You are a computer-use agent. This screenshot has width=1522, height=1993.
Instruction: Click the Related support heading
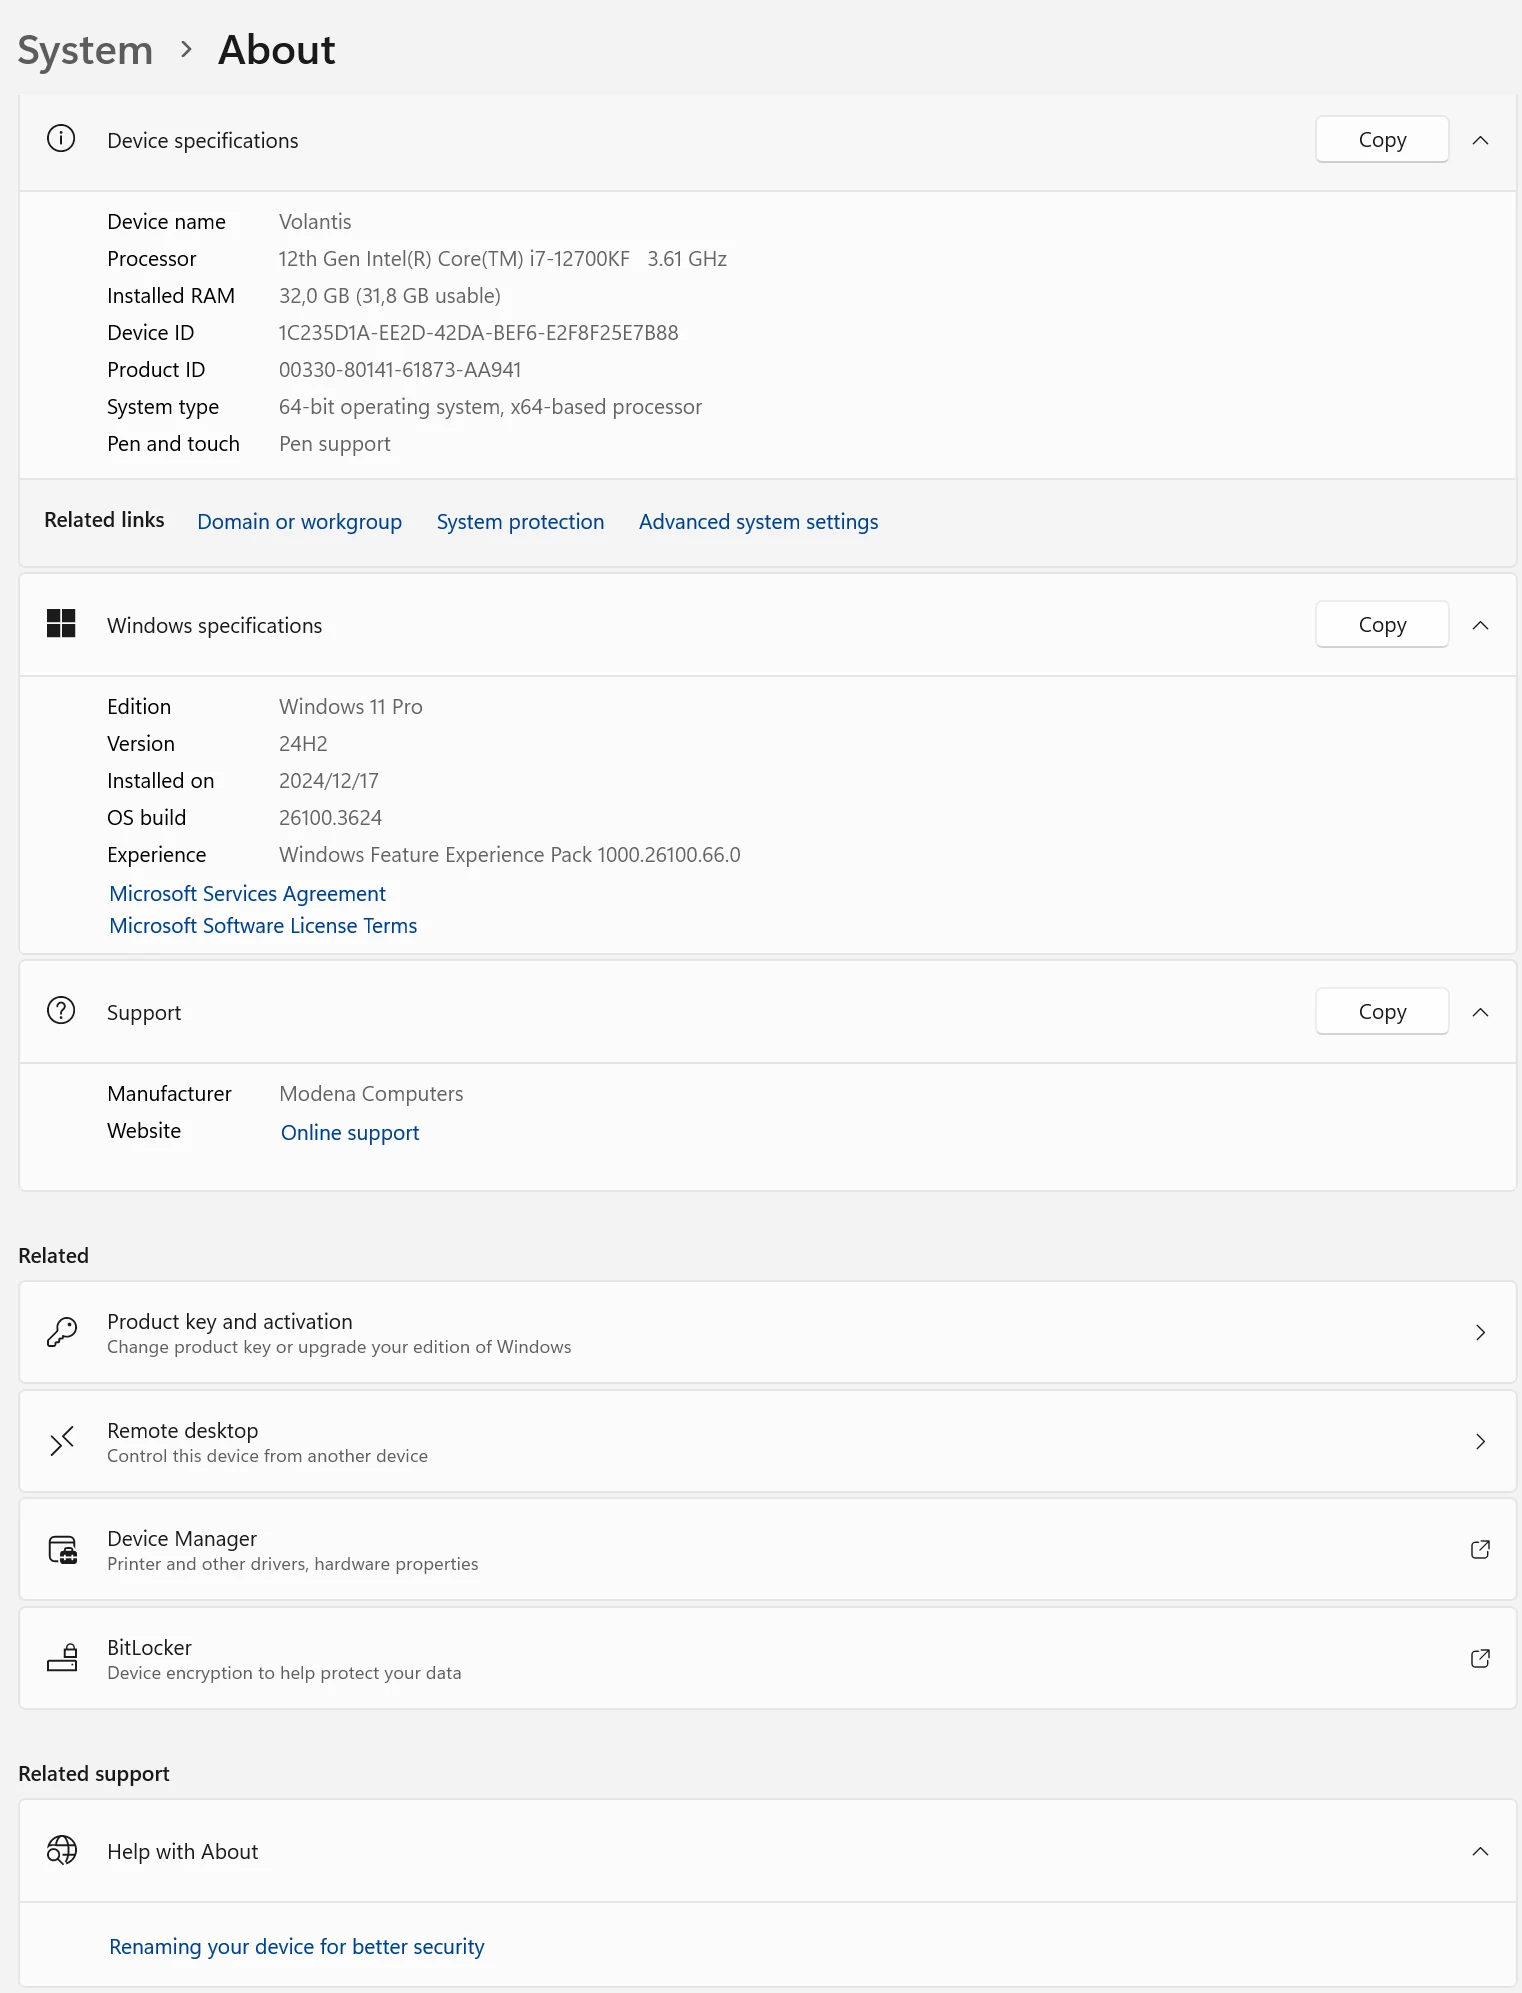tap(94, 1774)
